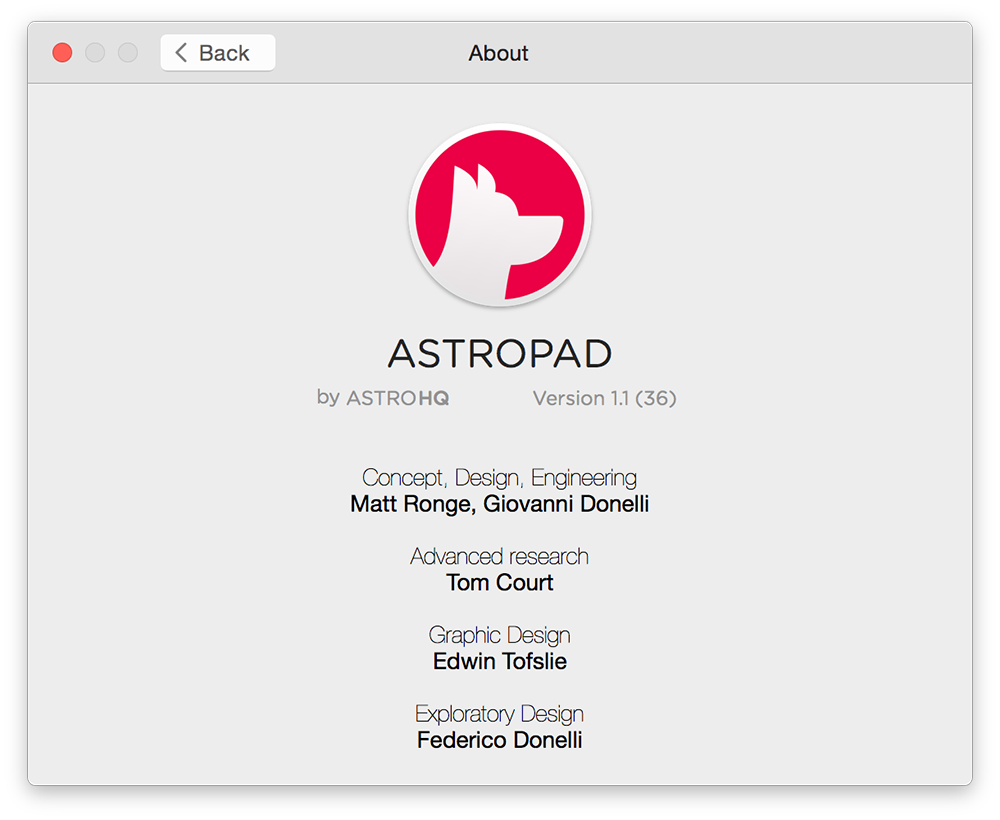Select the 'Version 1.1 (36)' text

coord(605,399)
